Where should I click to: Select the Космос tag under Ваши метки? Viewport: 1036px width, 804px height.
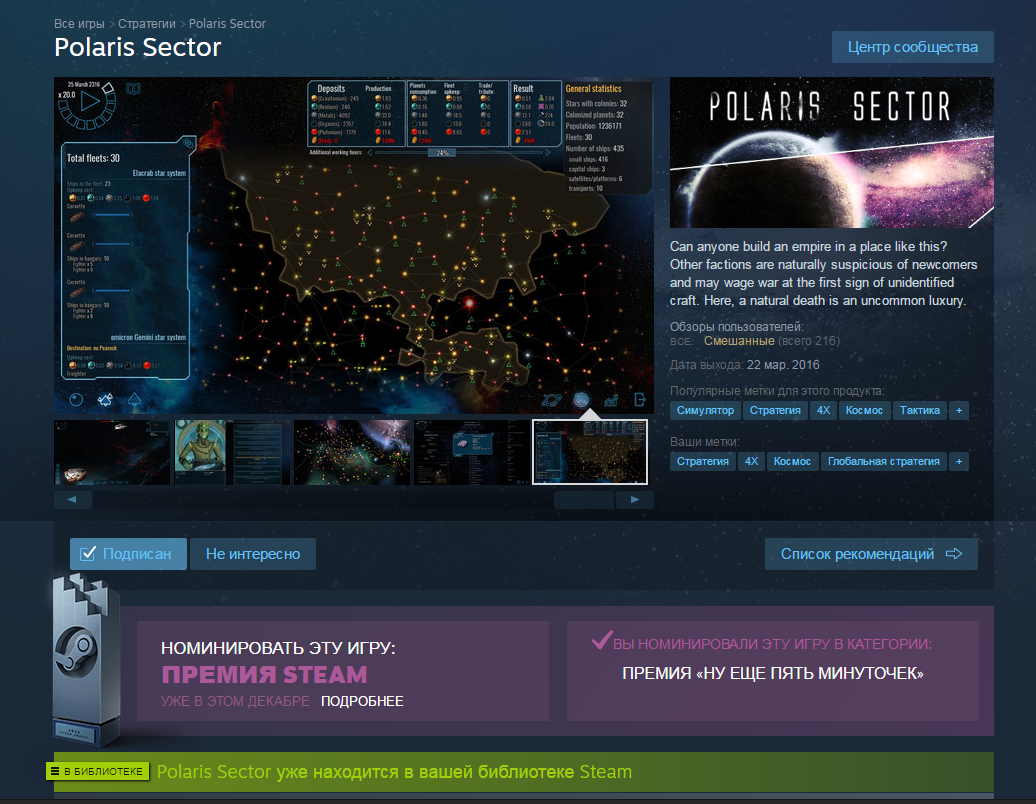pos(792,461)
